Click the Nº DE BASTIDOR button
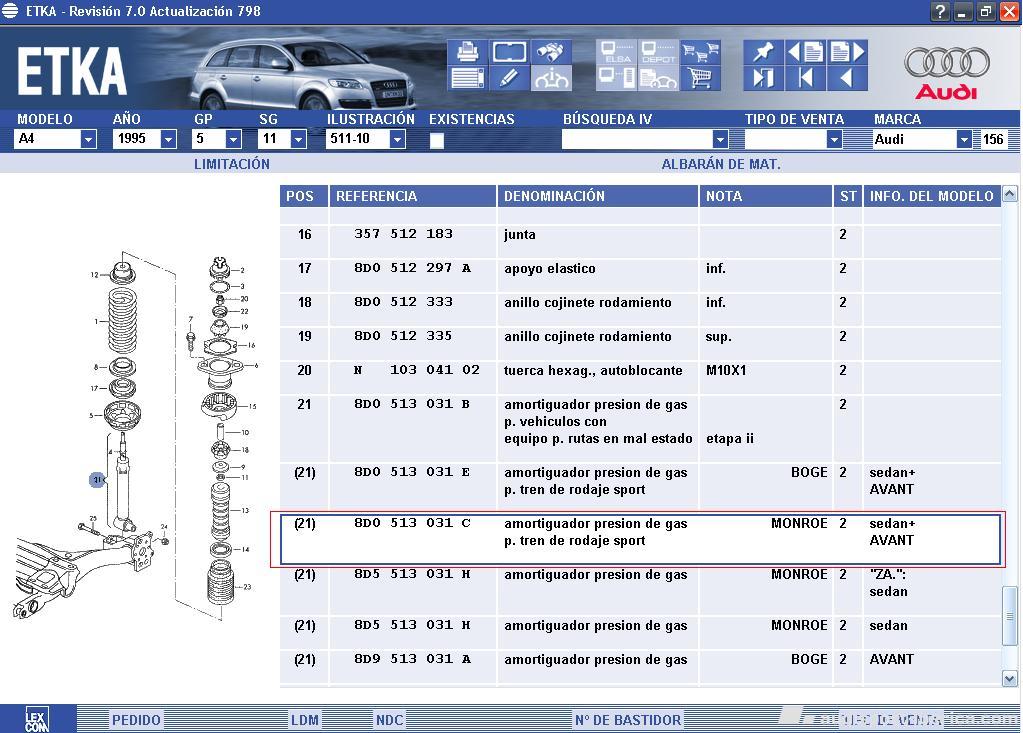 (x=628, y=720)
